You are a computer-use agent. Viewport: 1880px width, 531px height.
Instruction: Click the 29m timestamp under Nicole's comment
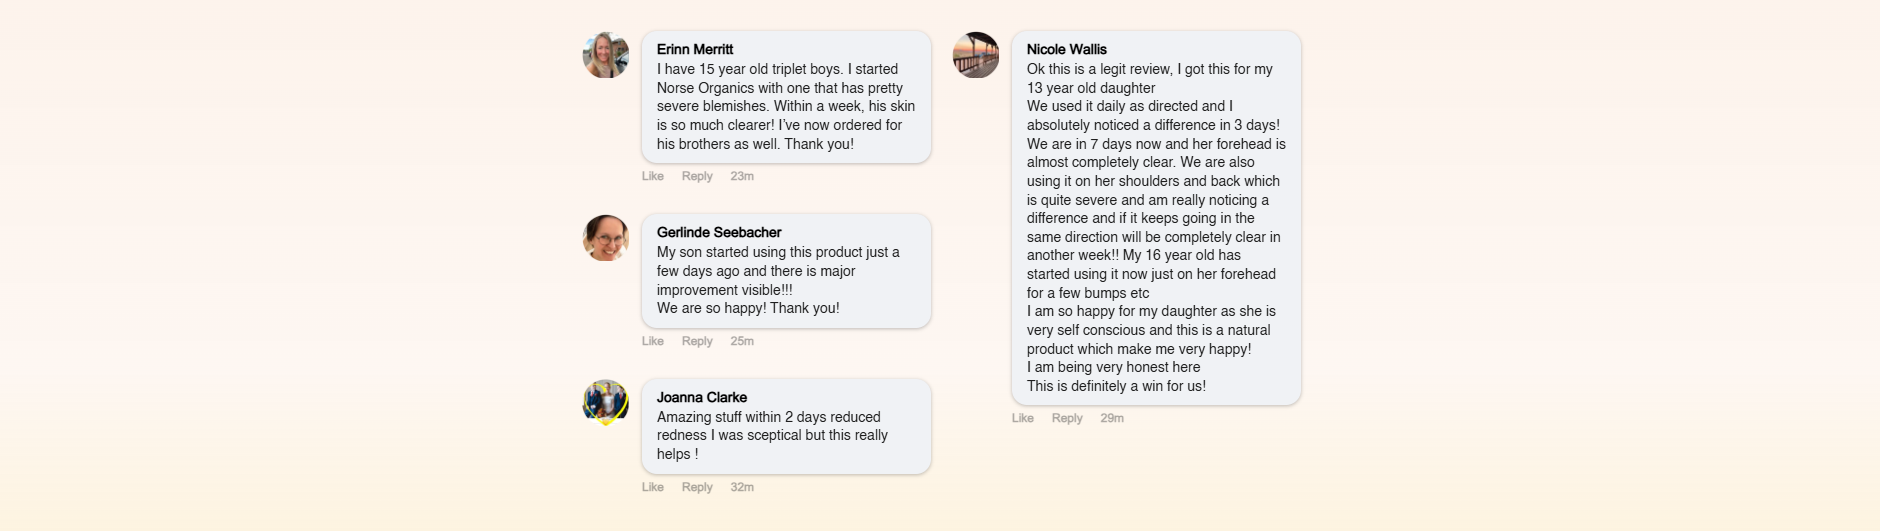pos(1112,418)
